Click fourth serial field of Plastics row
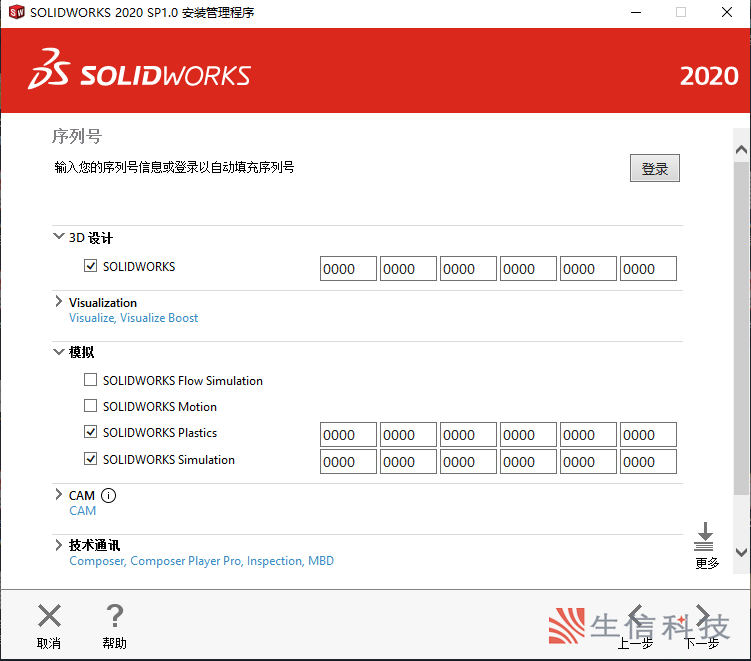The height and width of the screenshot is (661, 751). coord(528,435)
